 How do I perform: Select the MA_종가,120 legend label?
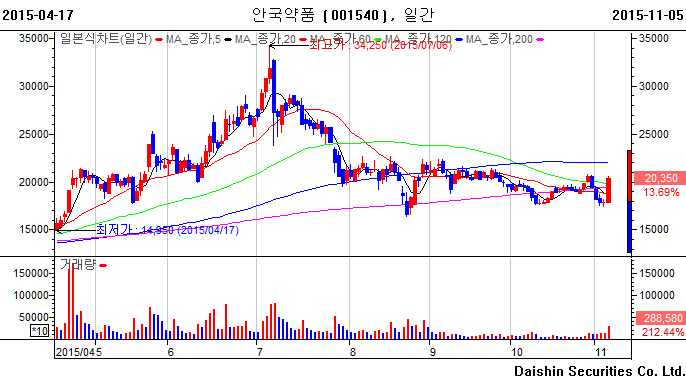418,39
